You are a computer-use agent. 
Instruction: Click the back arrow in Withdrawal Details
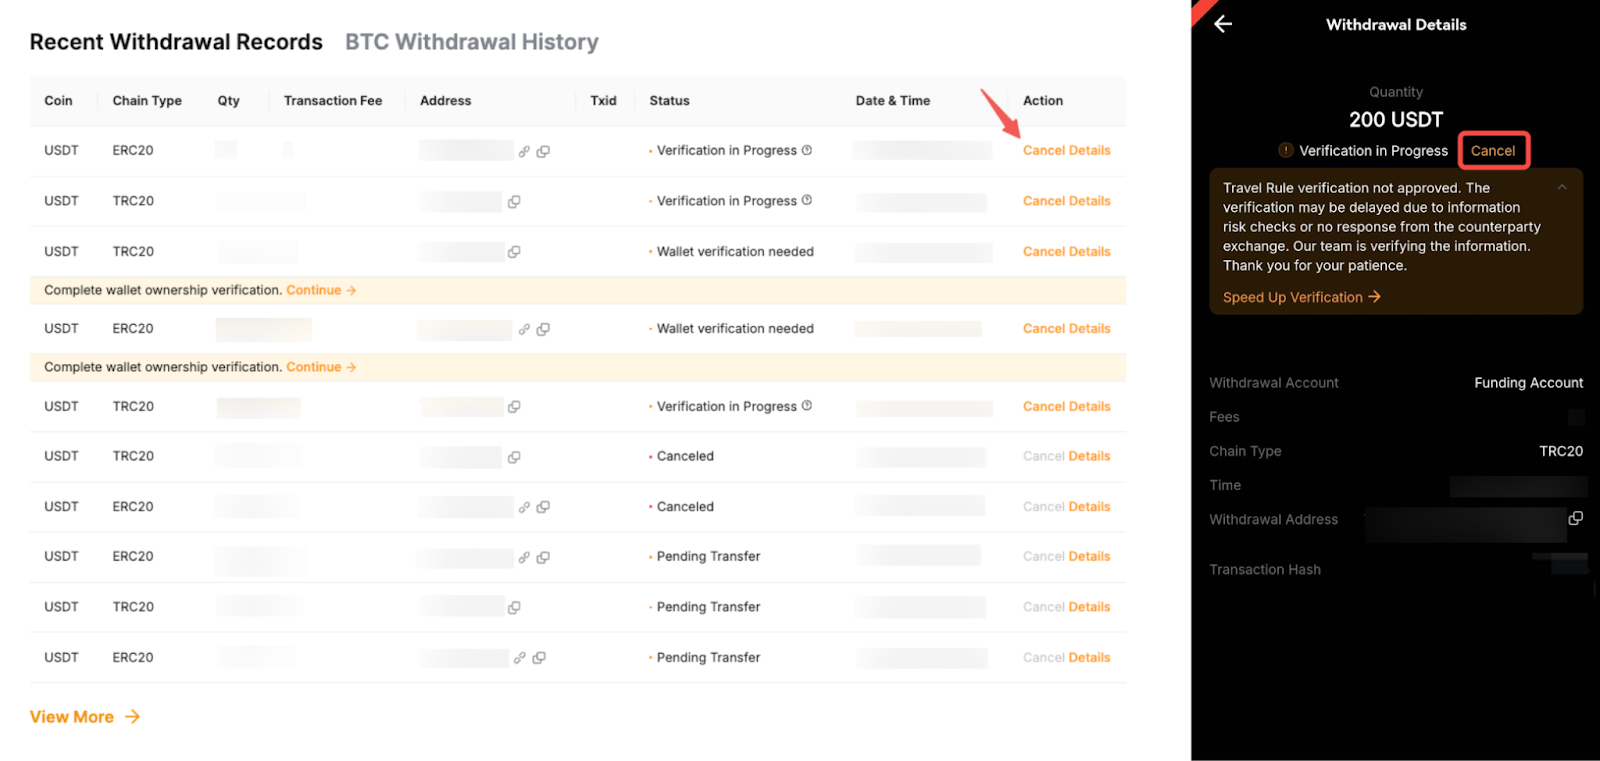1223,24
